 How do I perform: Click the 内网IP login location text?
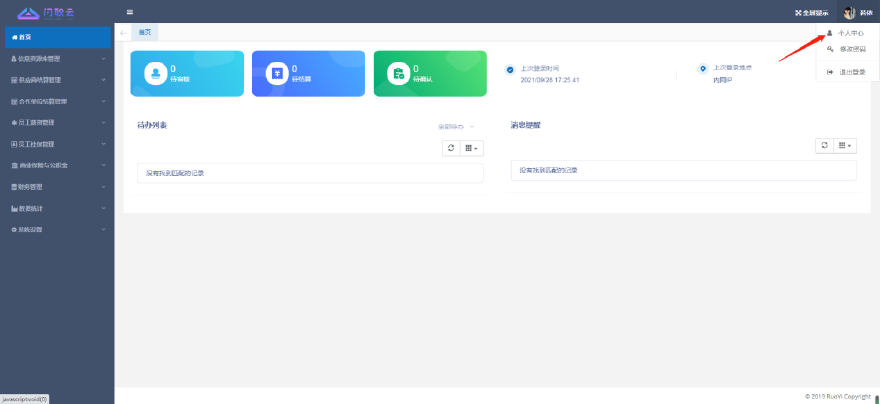pyautogui.click(x=723, y=80)
